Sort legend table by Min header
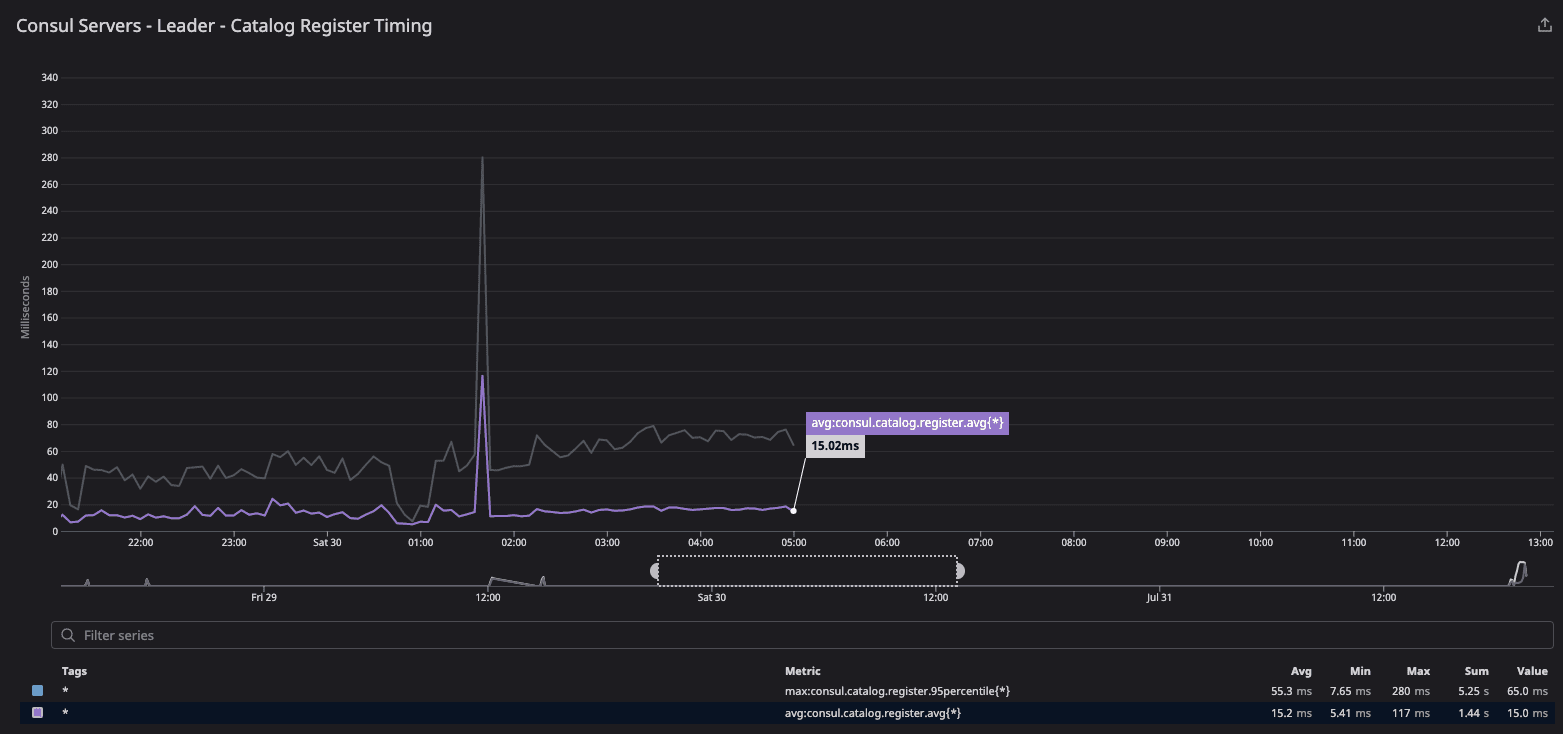Viewport: 1563px width, 734px height. tap(1359, 671)
